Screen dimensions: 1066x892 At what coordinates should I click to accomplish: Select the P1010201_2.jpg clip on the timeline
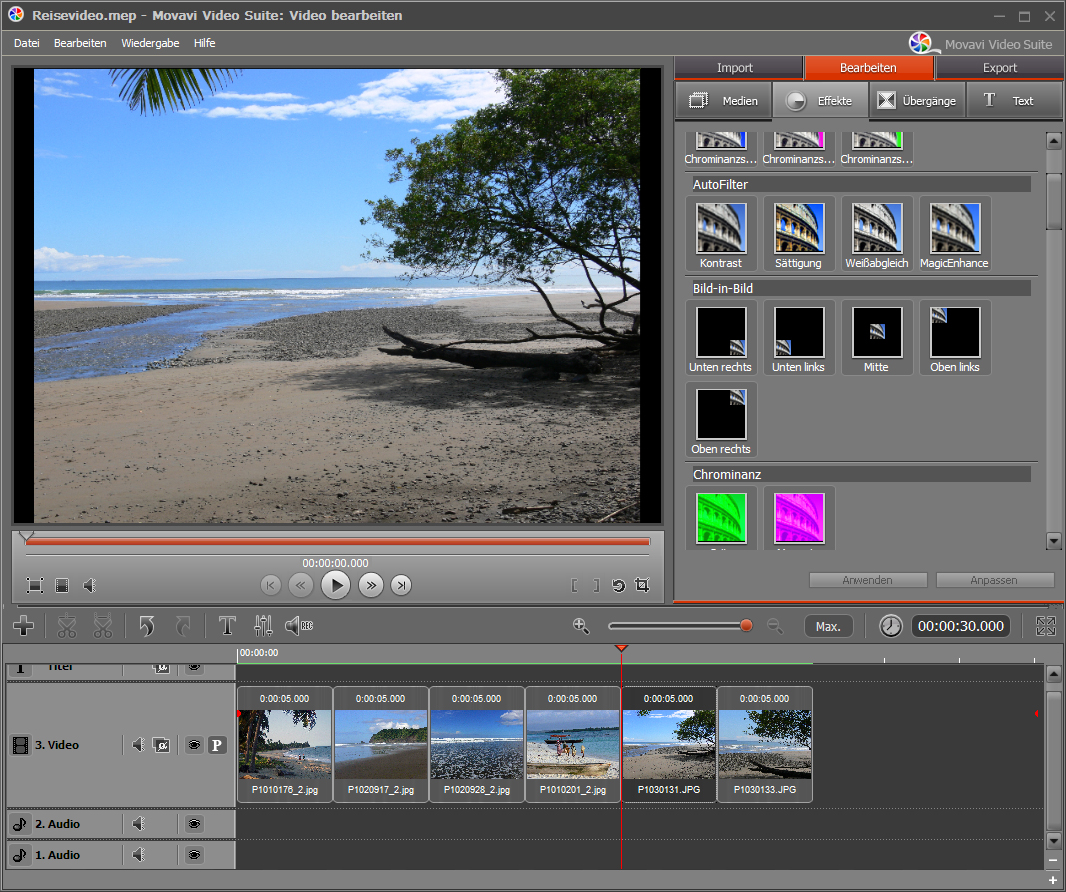pos(573,744)
